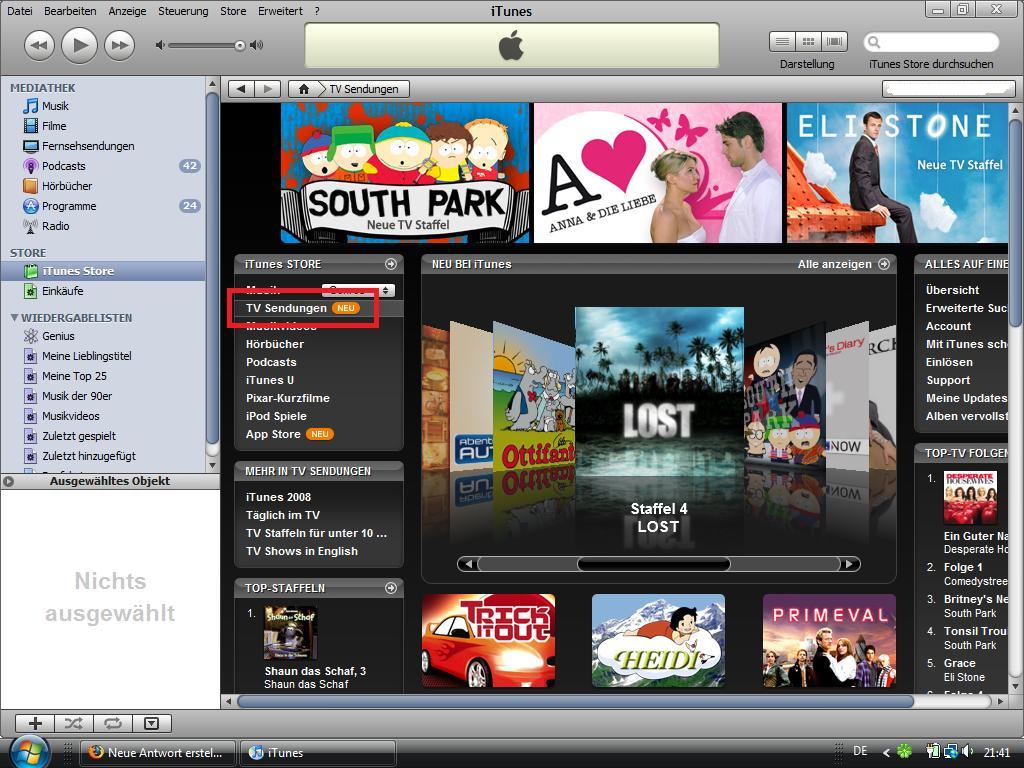Open the Anzeige menu
This screenshot has width=1024, height=768.
tap(127, 11)
